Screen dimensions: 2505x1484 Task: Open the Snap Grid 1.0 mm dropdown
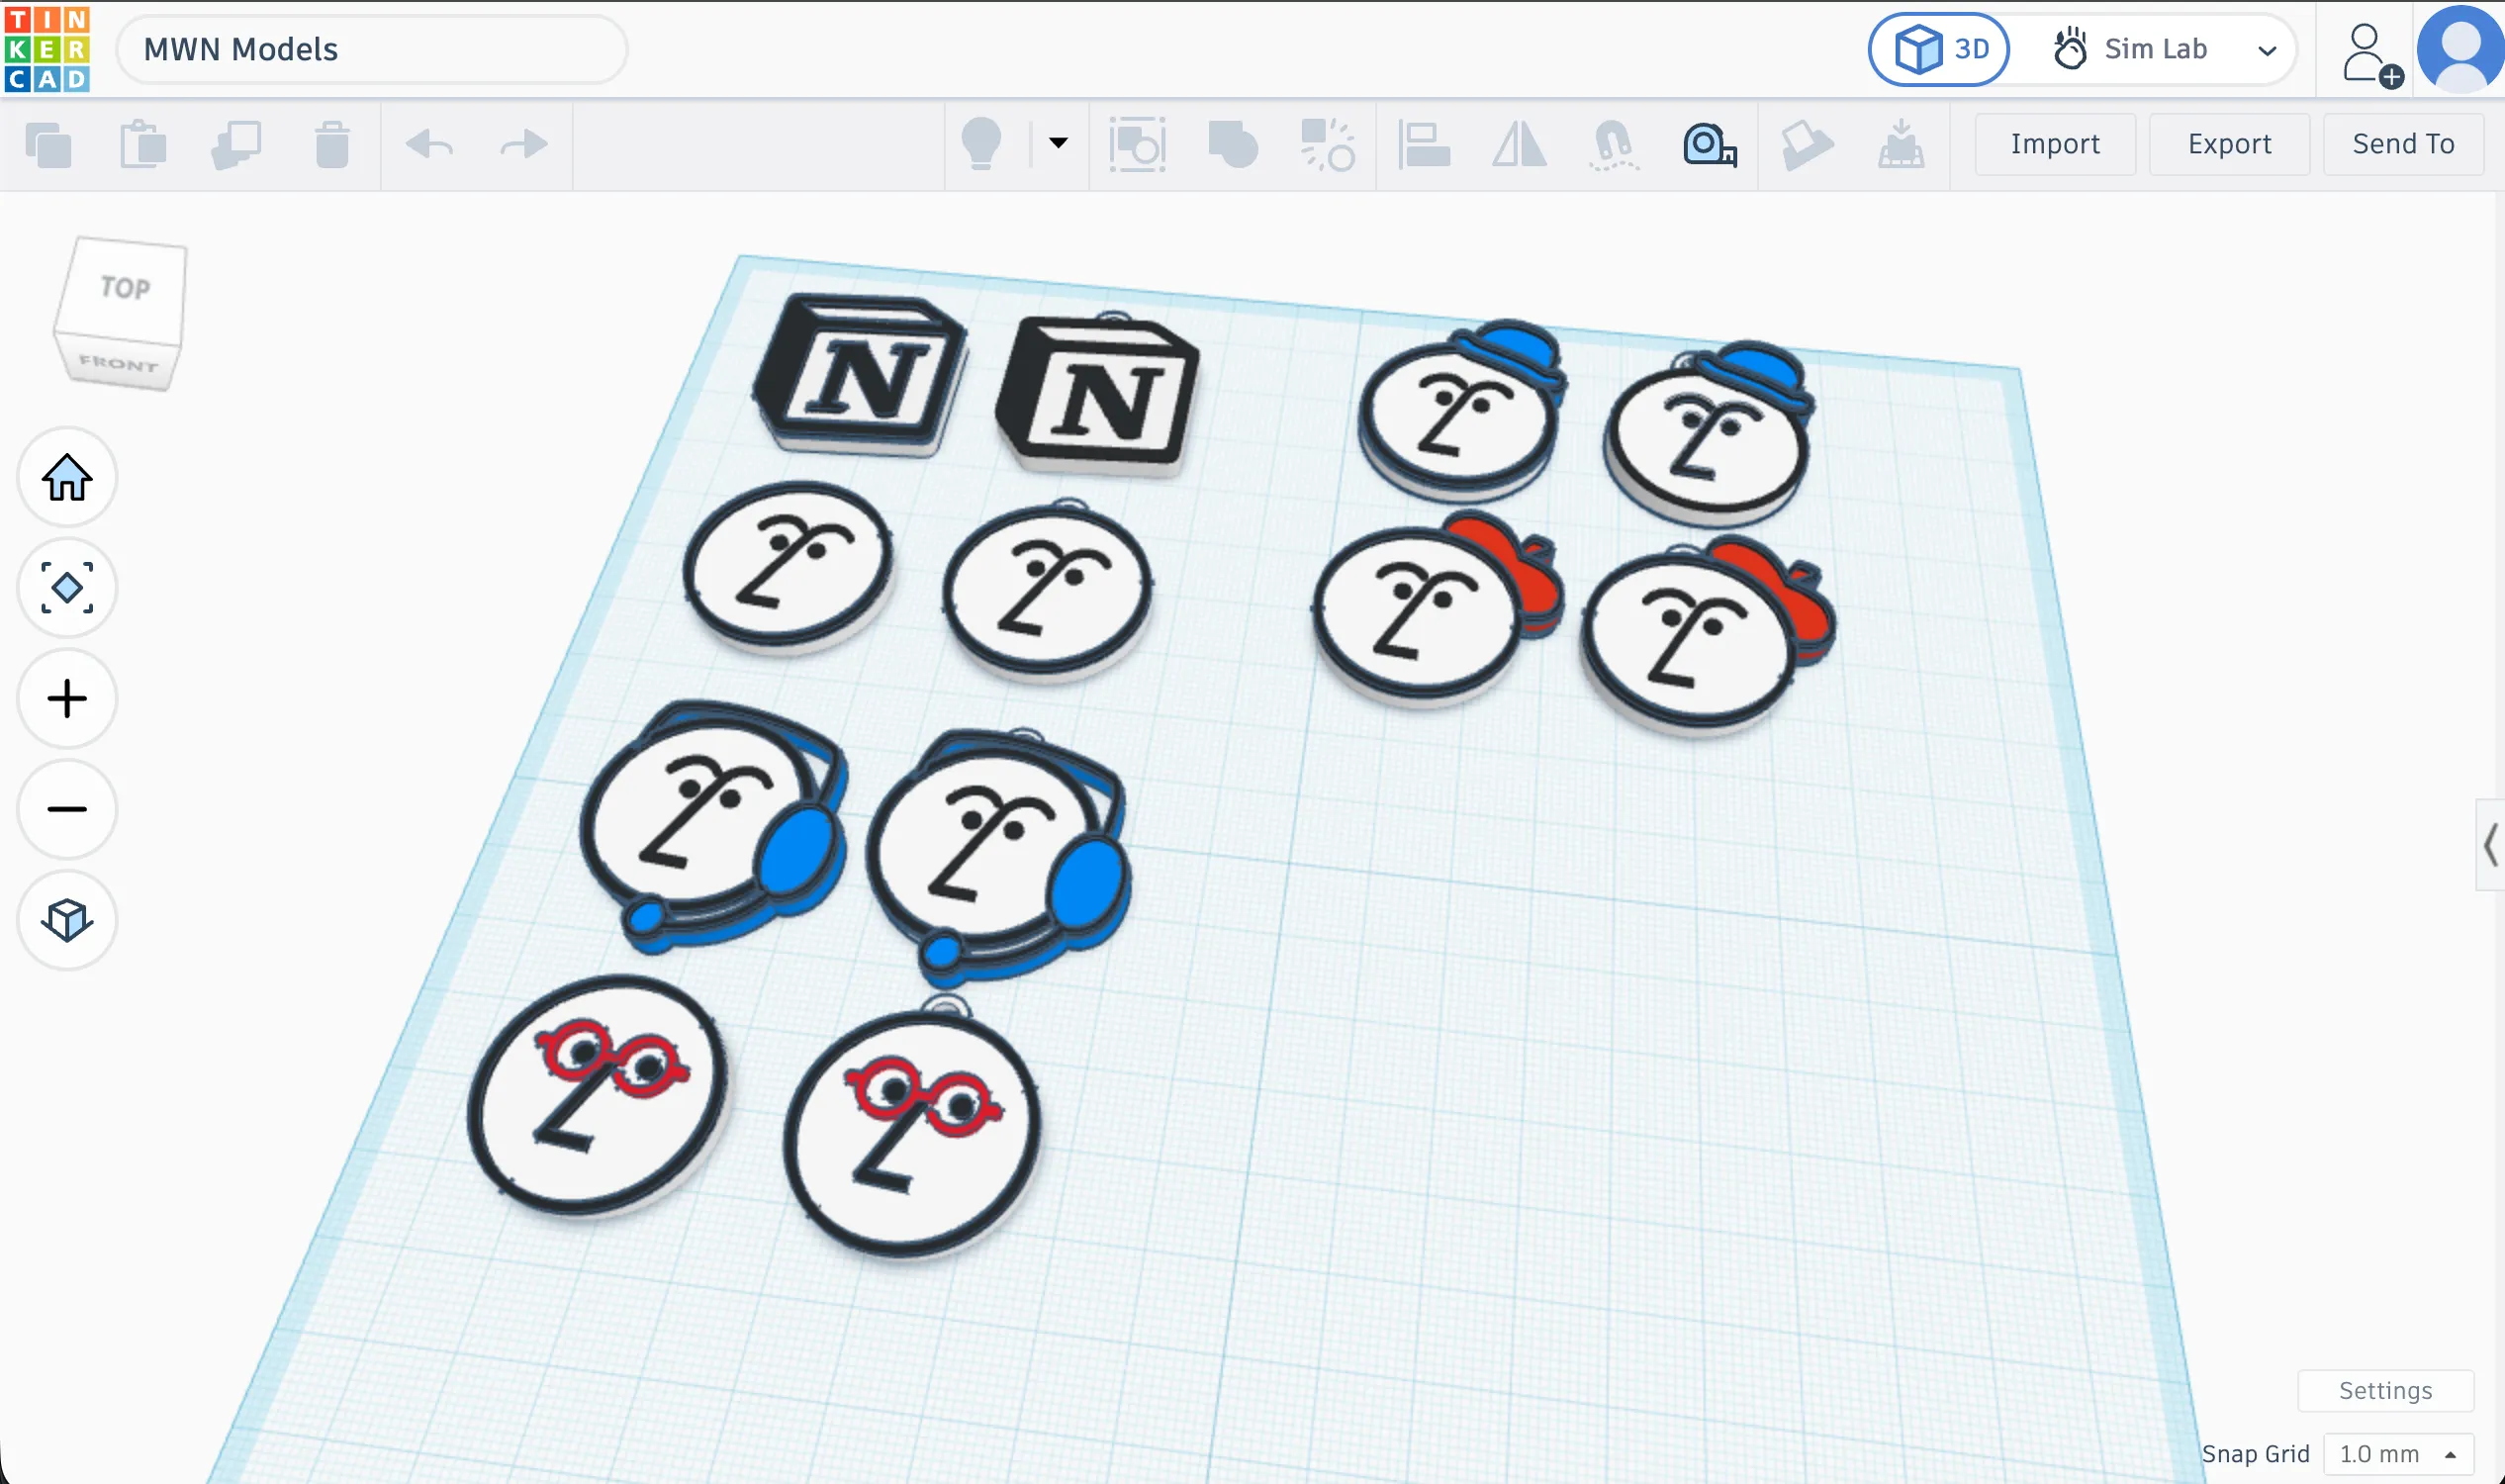pos(2398,1454)
